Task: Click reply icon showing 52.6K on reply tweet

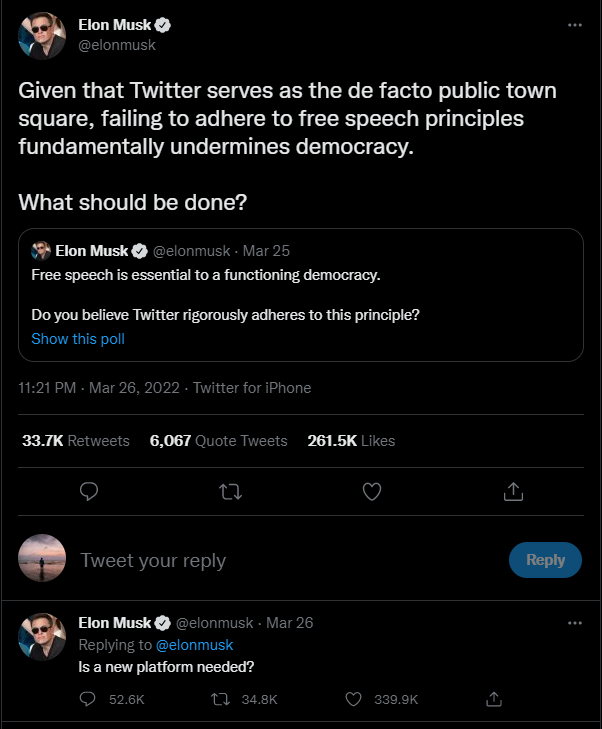Action: pos(88,700)
